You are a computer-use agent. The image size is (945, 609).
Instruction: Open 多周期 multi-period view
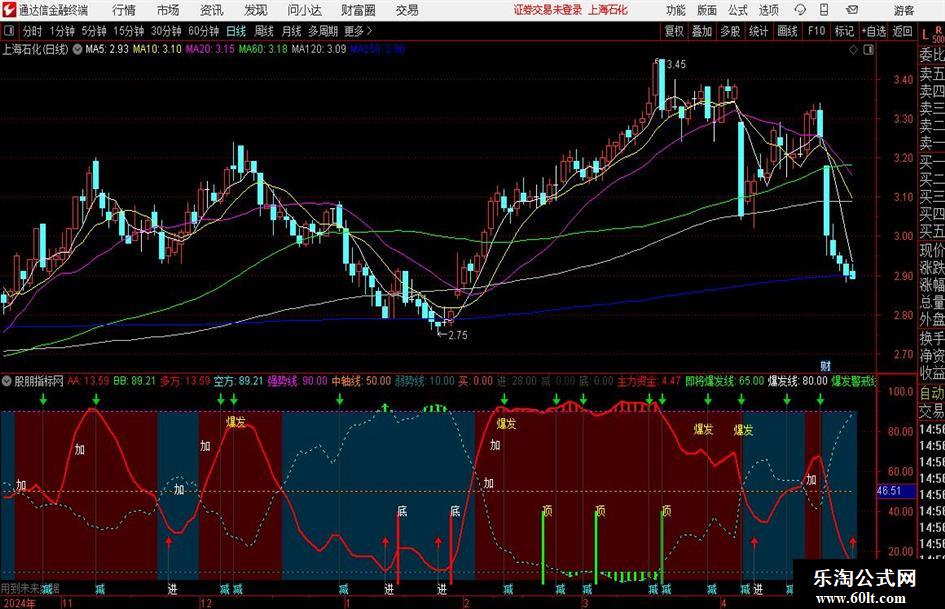[323, 31]
